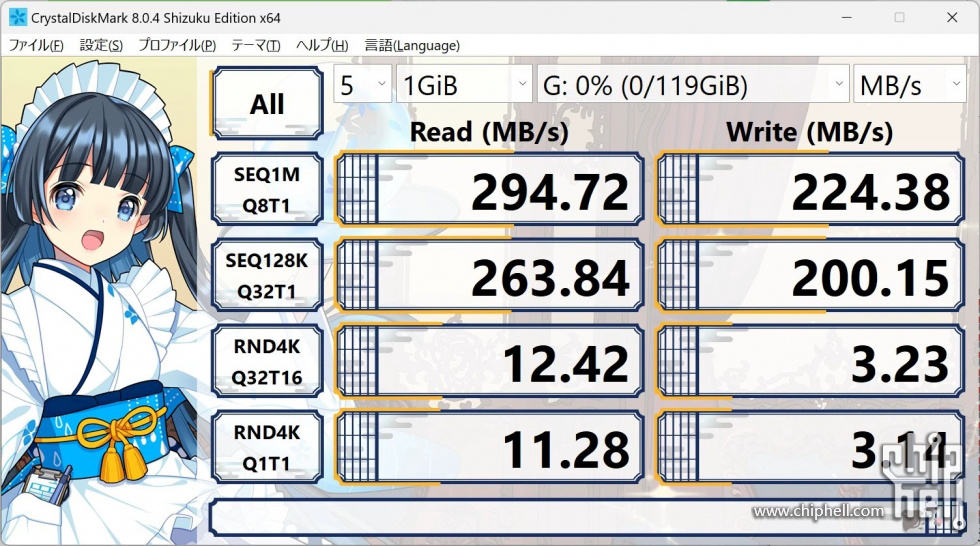Click the RND4K Q1T1 read result 11.28
Image resolution: width=980 pixels, height=546 pixels.
click(489, 447)
